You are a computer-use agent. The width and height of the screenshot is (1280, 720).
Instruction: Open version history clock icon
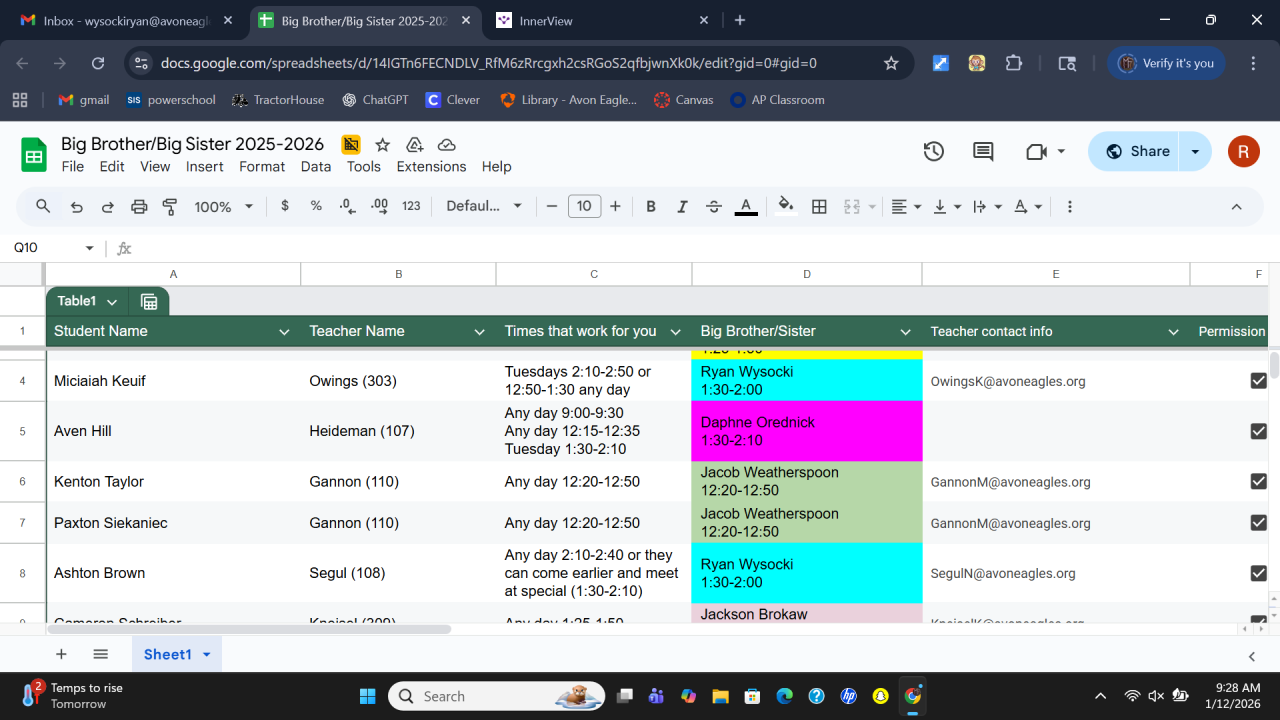point(933,152)
